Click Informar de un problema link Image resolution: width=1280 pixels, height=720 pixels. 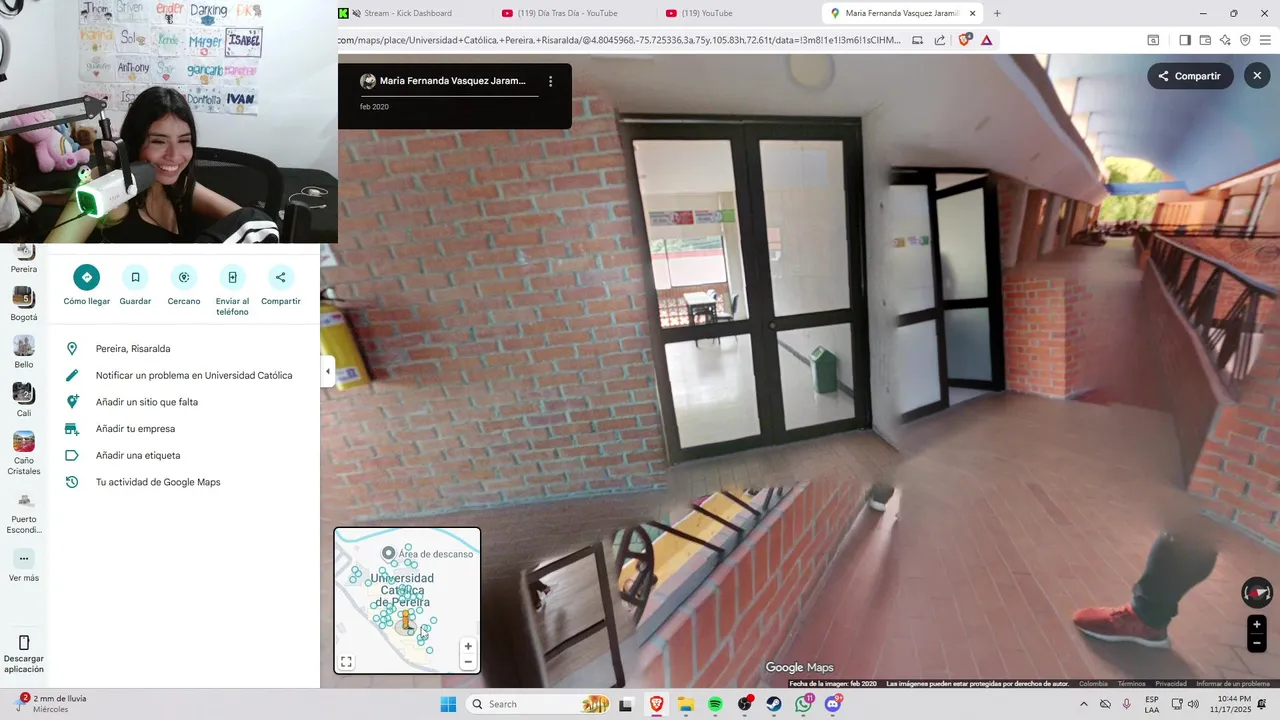[1233, 684]
